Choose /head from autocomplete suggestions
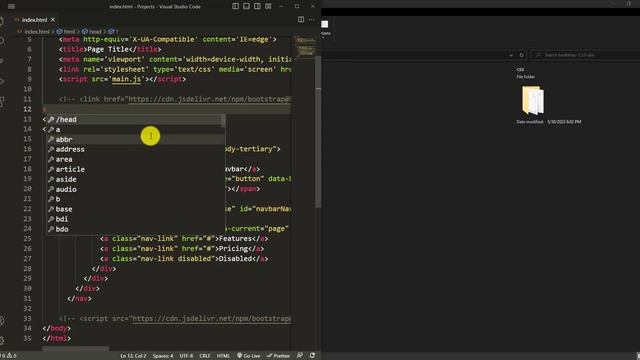Image resolution: width=640 pixels, height=360 pixels. [135, 120]
